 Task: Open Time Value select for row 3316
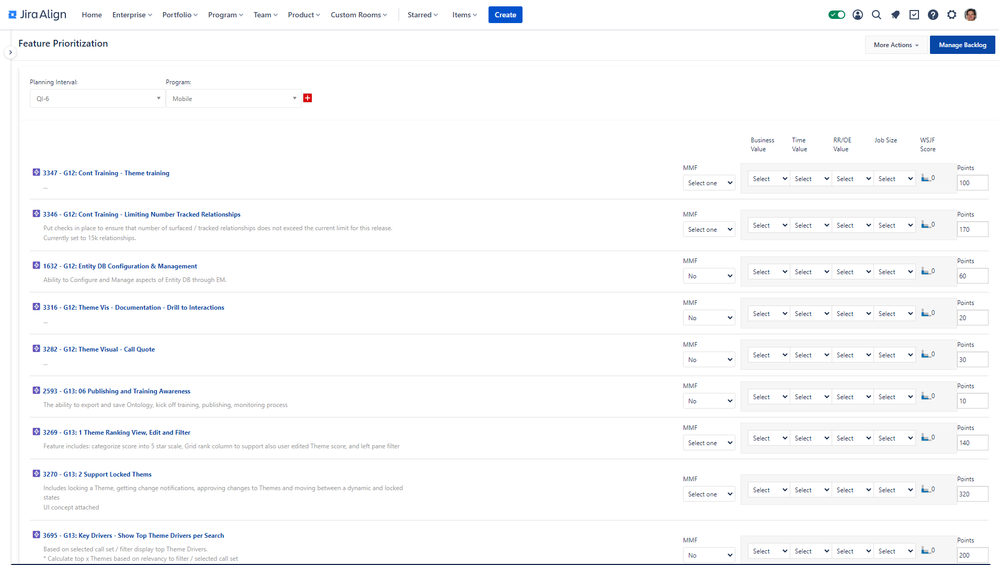pyautogui.click(x=811, y=313)
